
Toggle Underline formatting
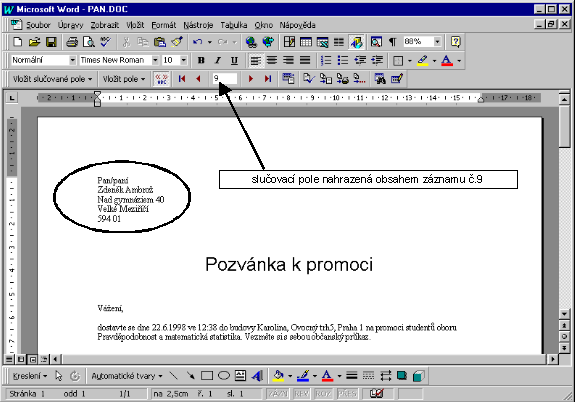tap(234, 60)
